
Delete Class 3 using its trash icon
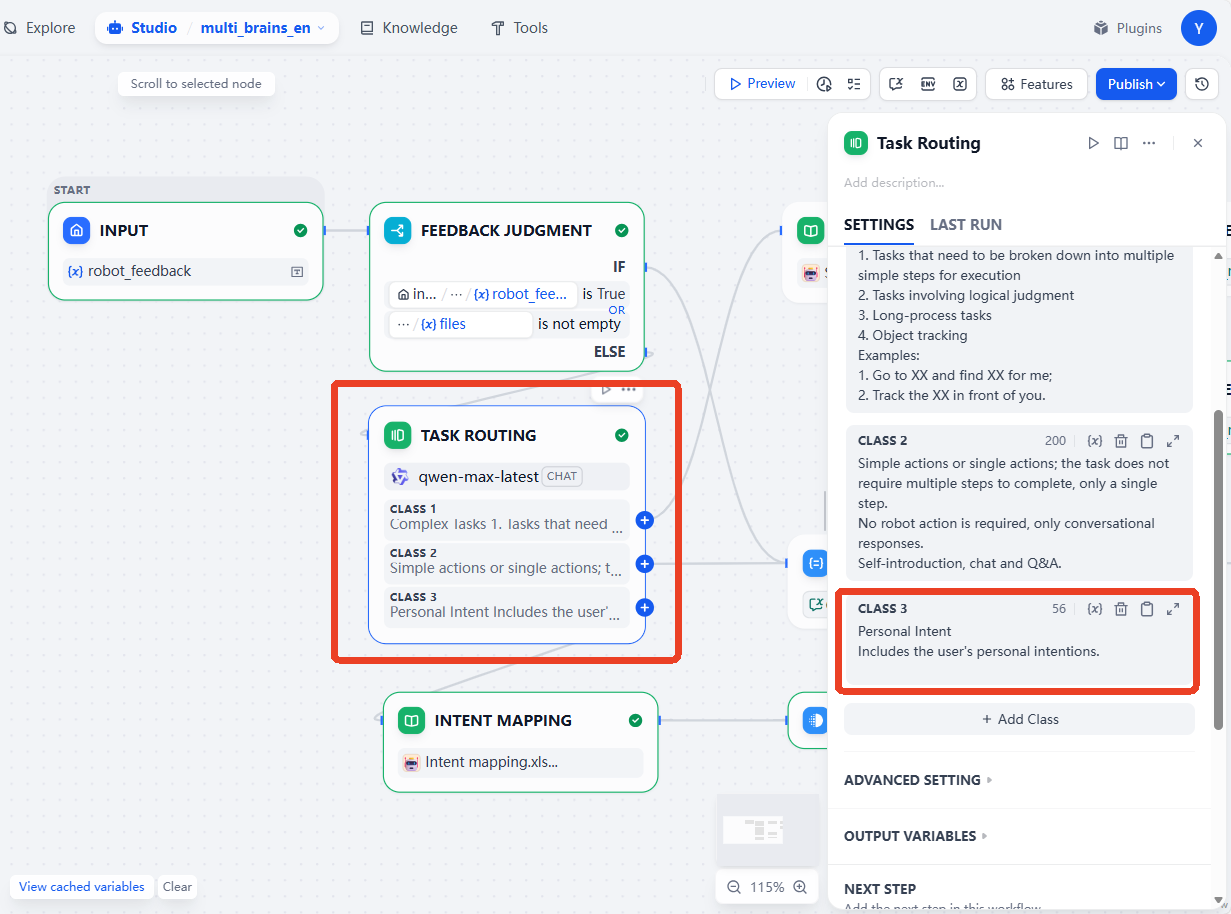click(x=1121, y=609)
